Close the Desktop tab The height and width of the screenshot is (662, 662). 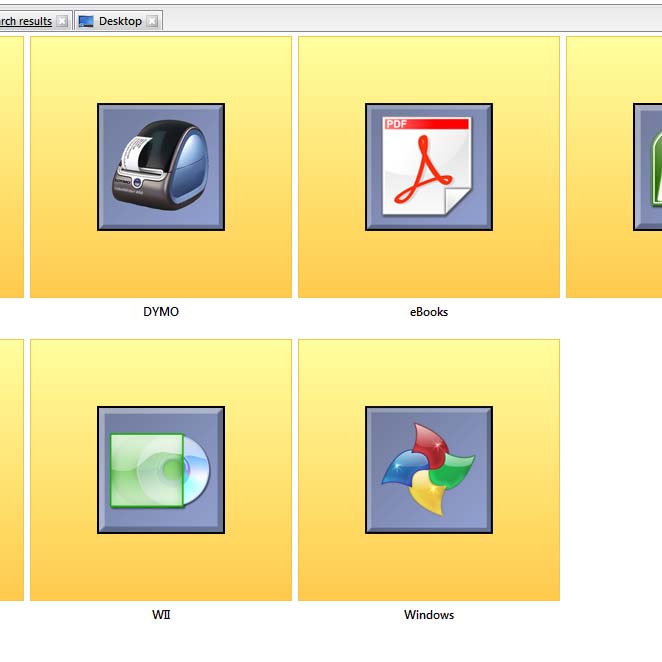coord(152,21)
